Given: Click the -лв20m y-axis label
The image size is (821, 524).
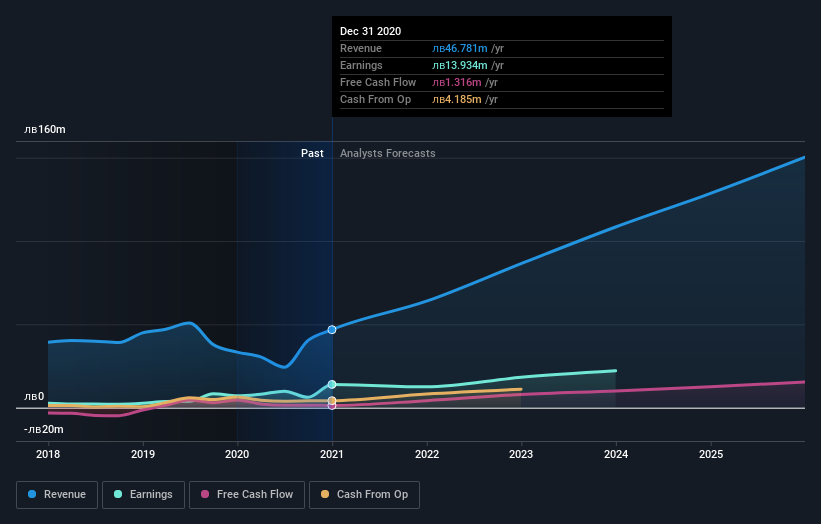Looking at the screenshot, I should pos(43,429).
